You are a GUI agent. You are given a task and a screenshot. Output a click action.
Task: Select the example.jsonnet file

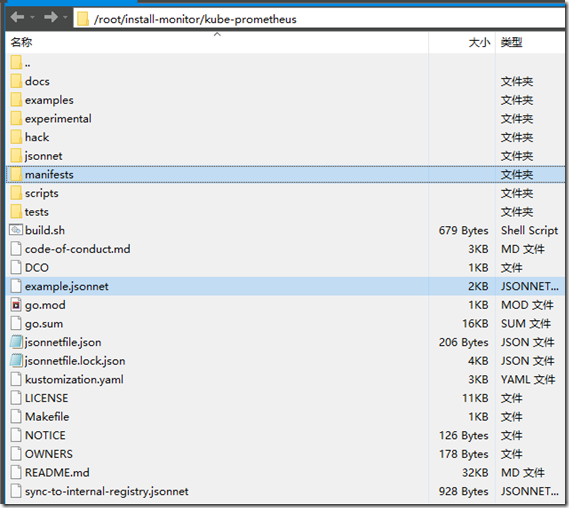285,286
